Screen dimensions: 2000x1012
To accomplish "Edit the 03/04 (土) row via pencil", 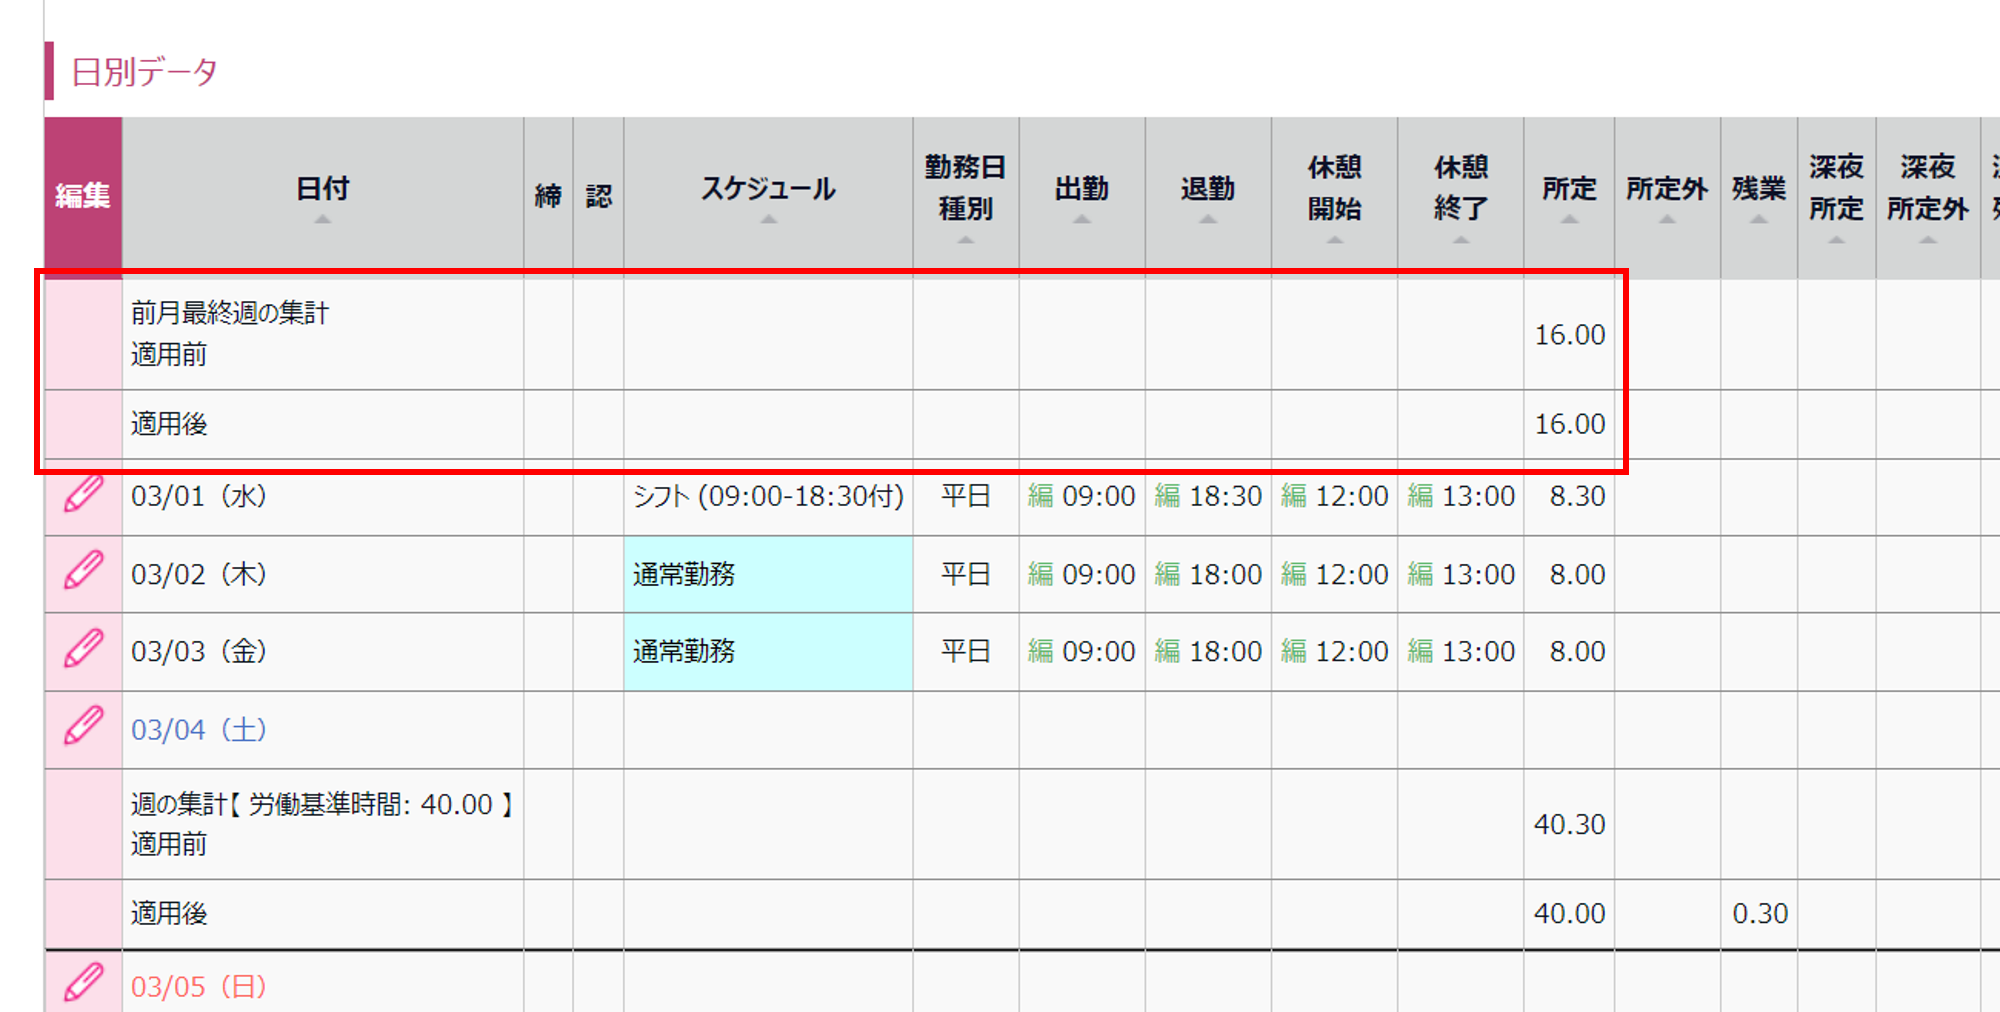I will coord(84,727).
